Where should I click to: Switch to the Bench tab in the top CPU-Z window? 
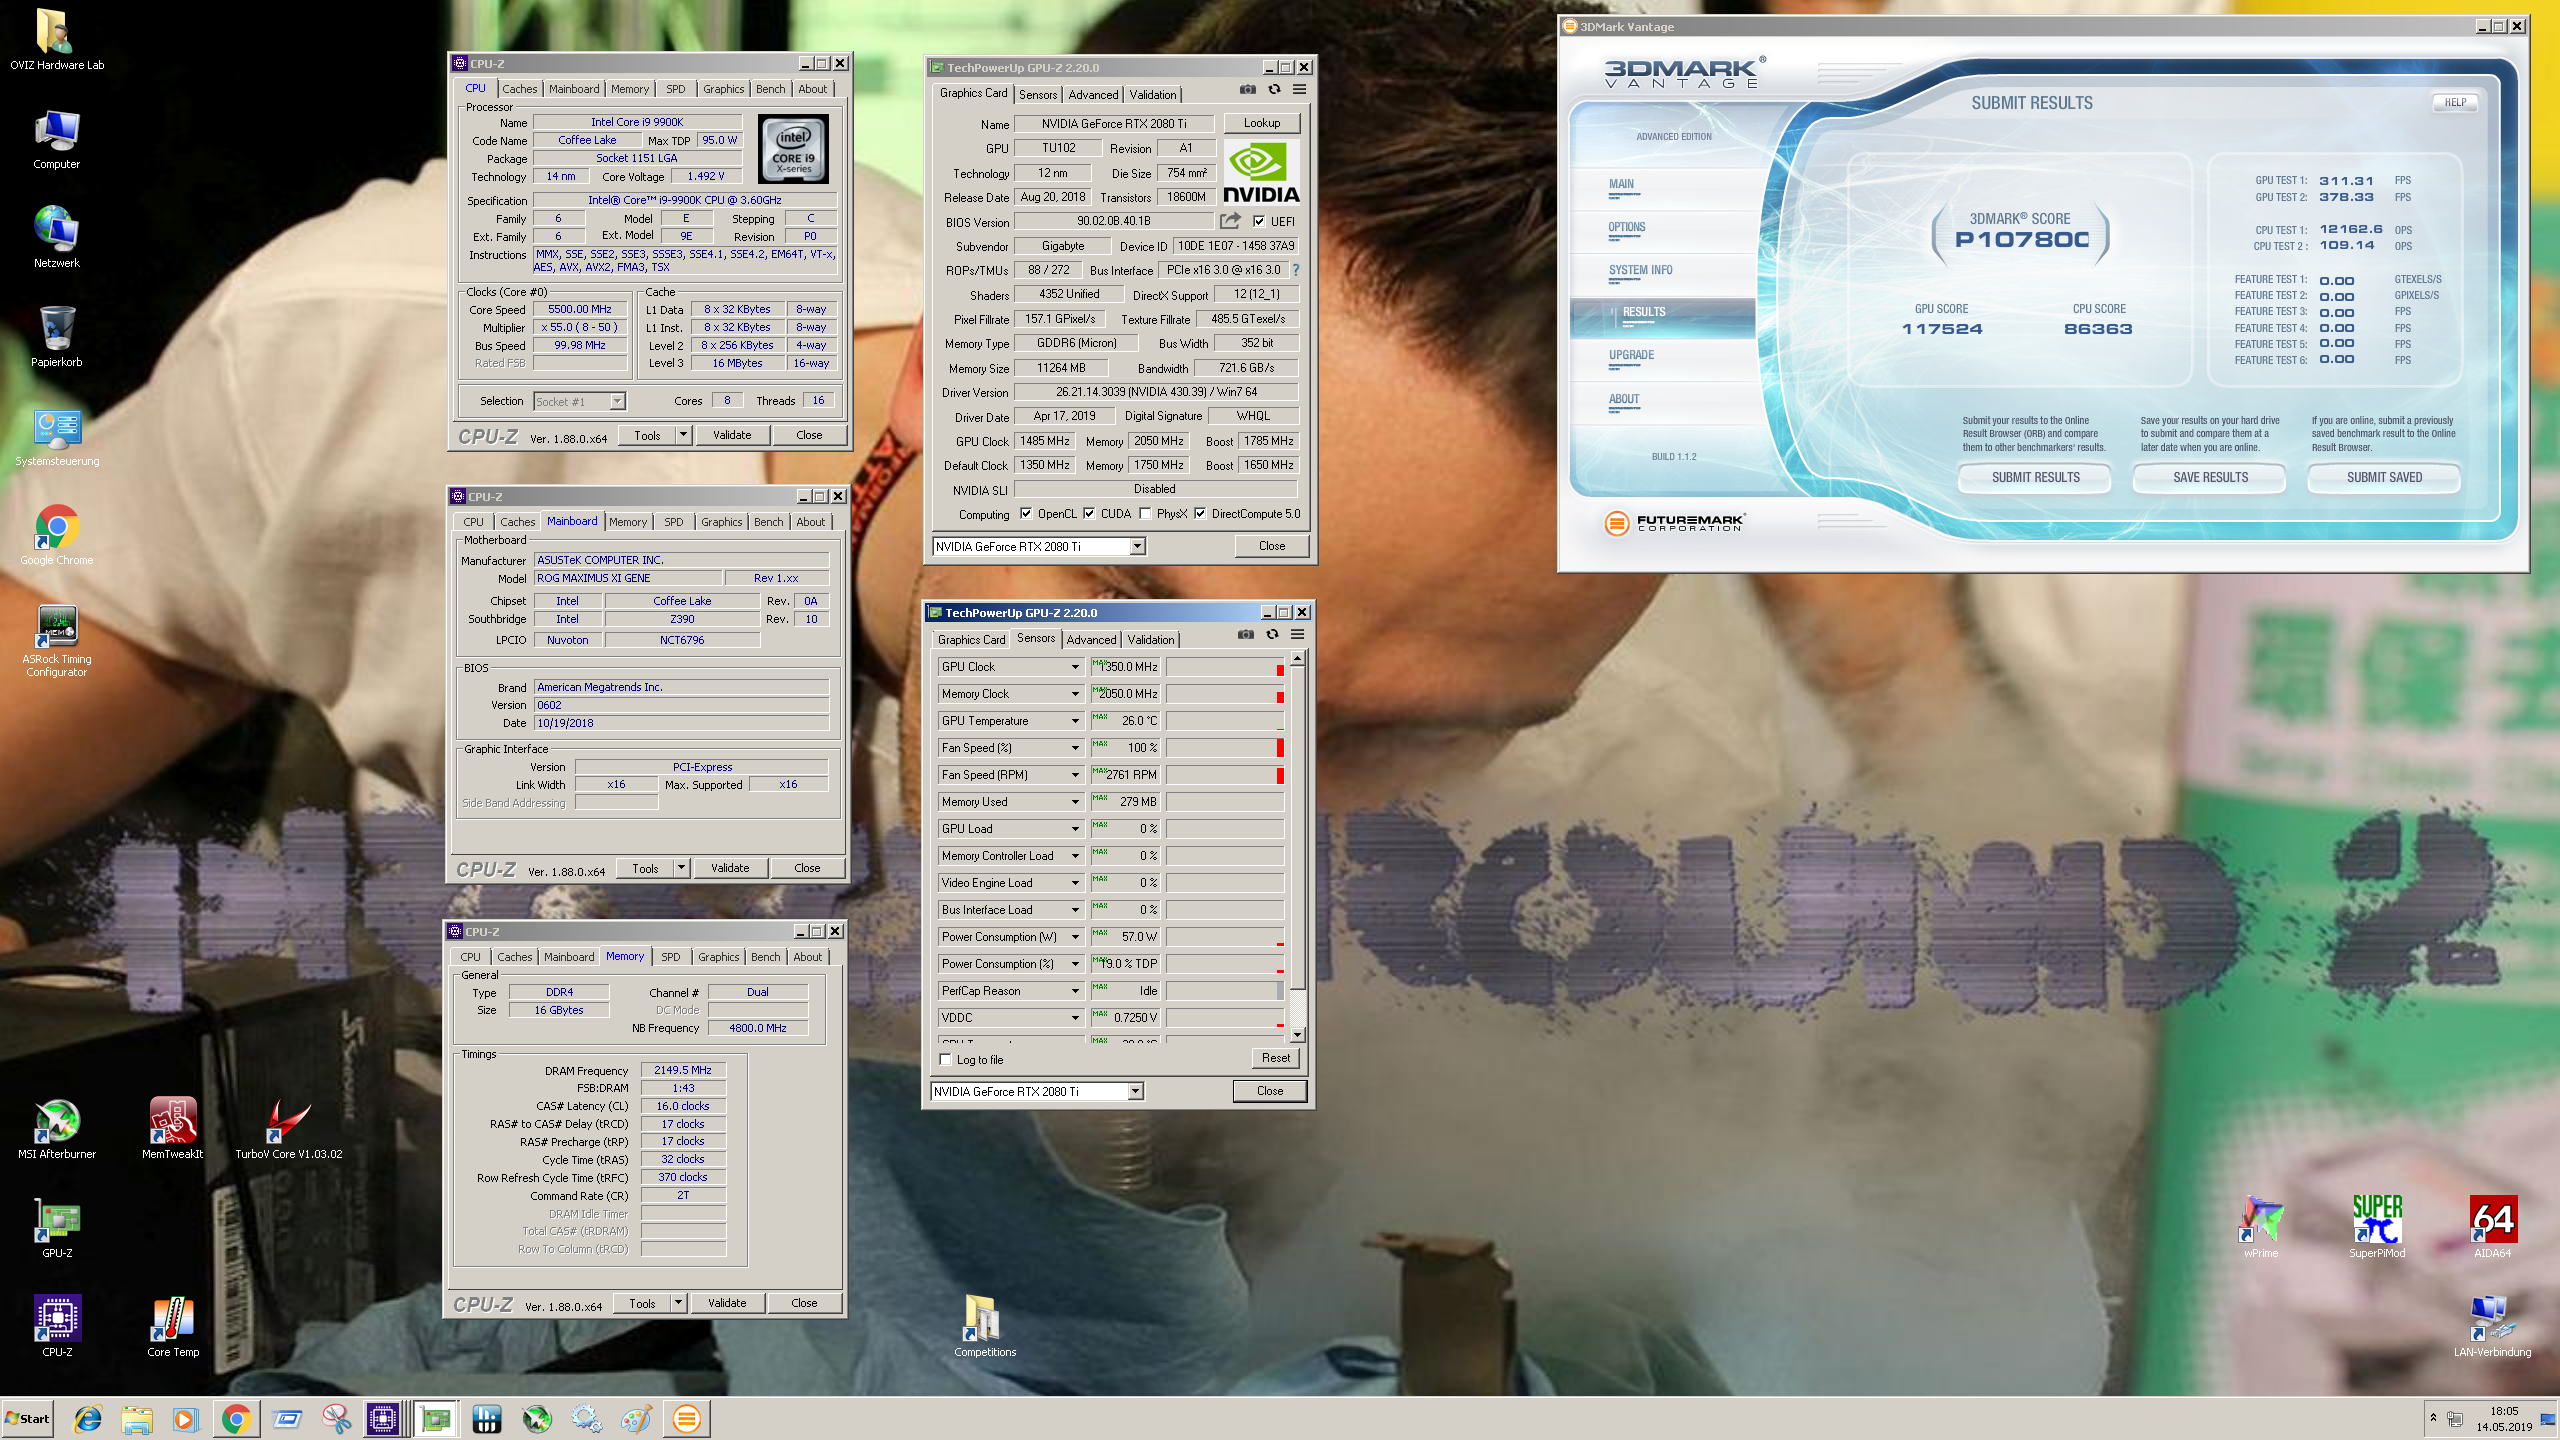coord(770,89)
